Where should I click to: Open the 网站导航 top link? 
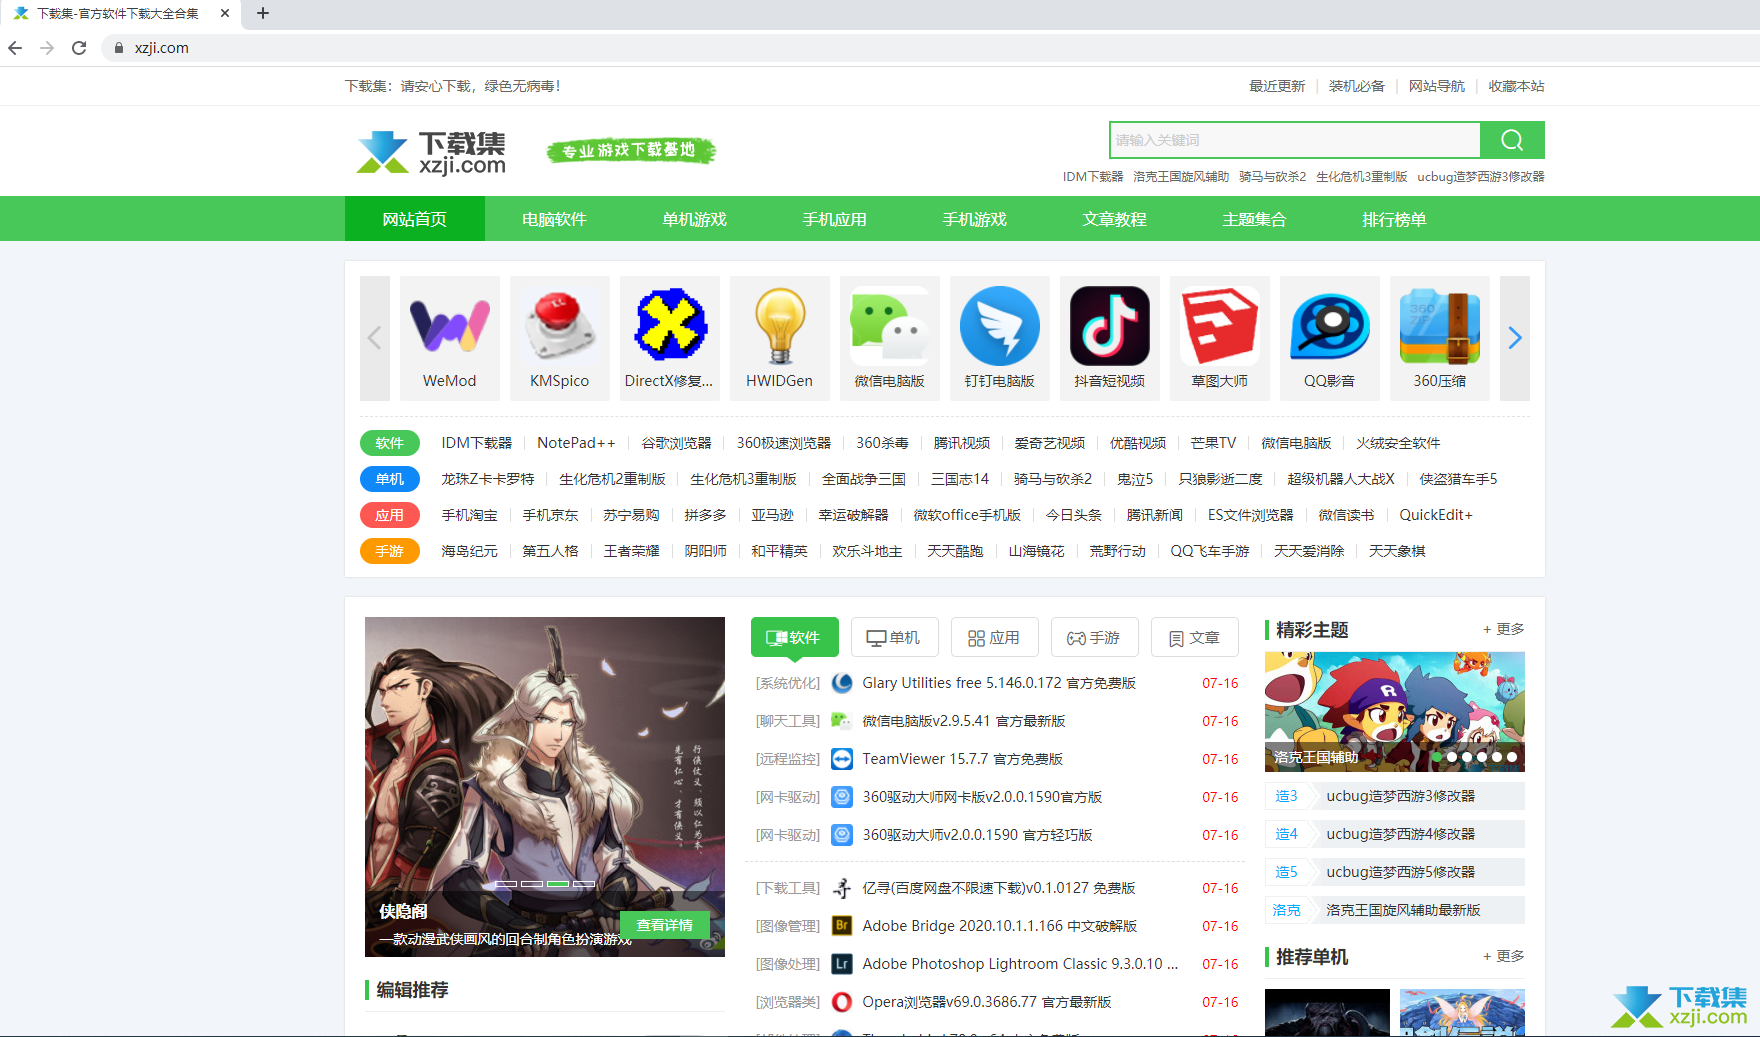click(x=1437, y=86)
